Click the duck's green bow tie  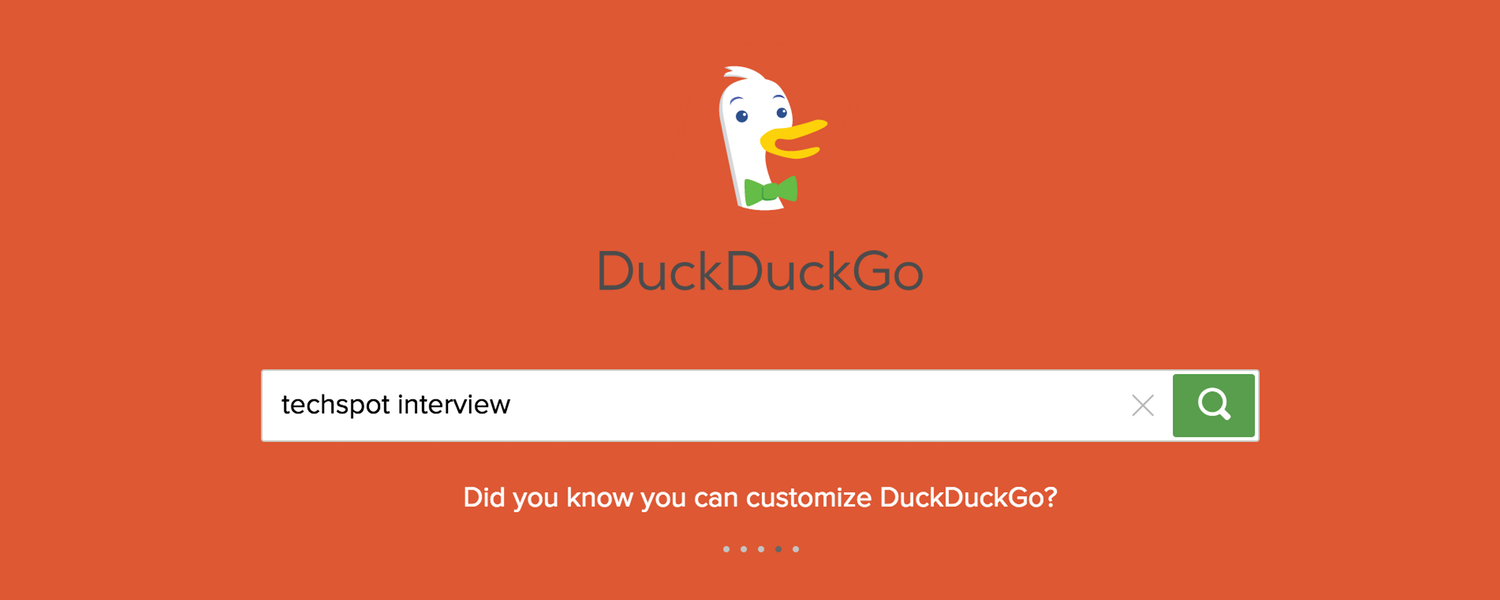point(771,190)
